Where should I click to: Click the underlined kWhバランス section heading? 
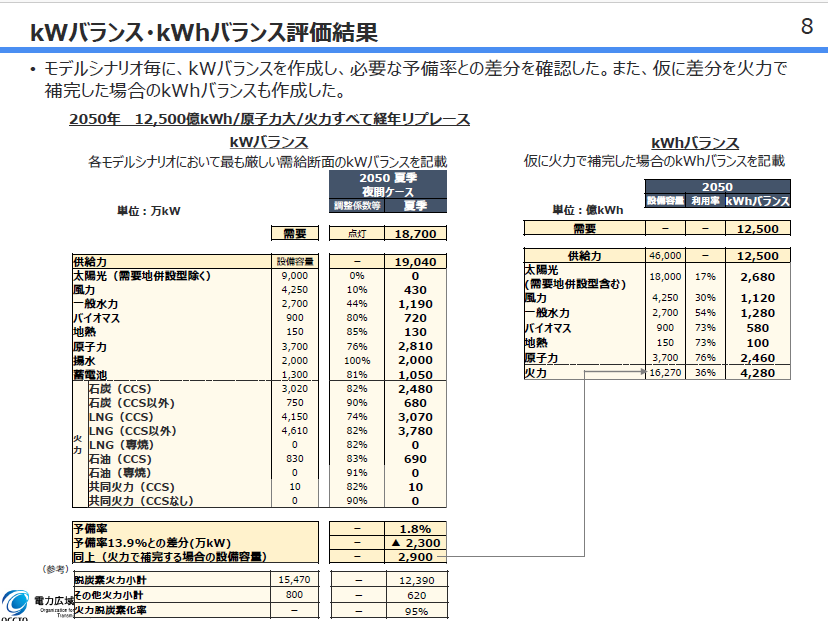(695, 143)
